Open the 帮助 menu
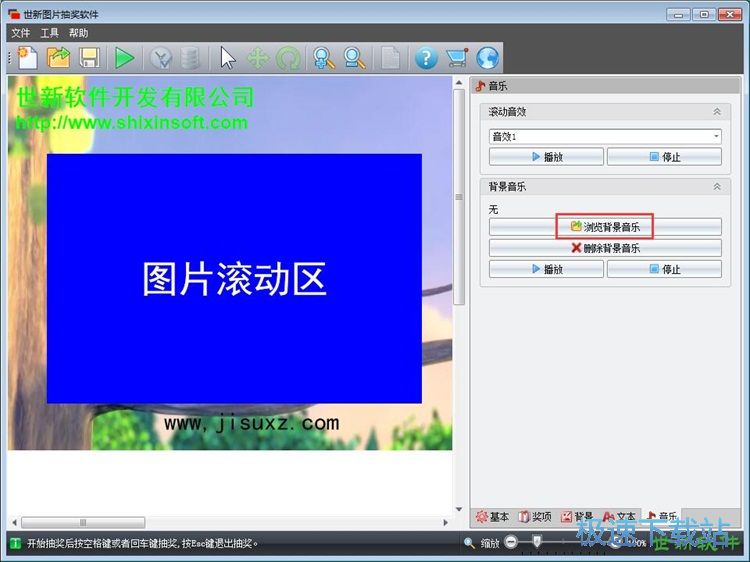 pyautogui.click(x=78, y=33)
